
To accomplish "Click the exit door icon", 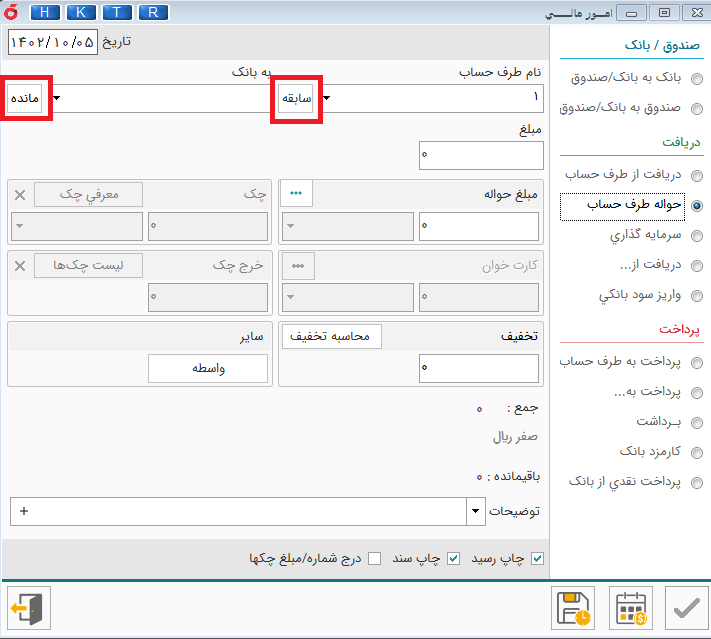I will point(26,608).
